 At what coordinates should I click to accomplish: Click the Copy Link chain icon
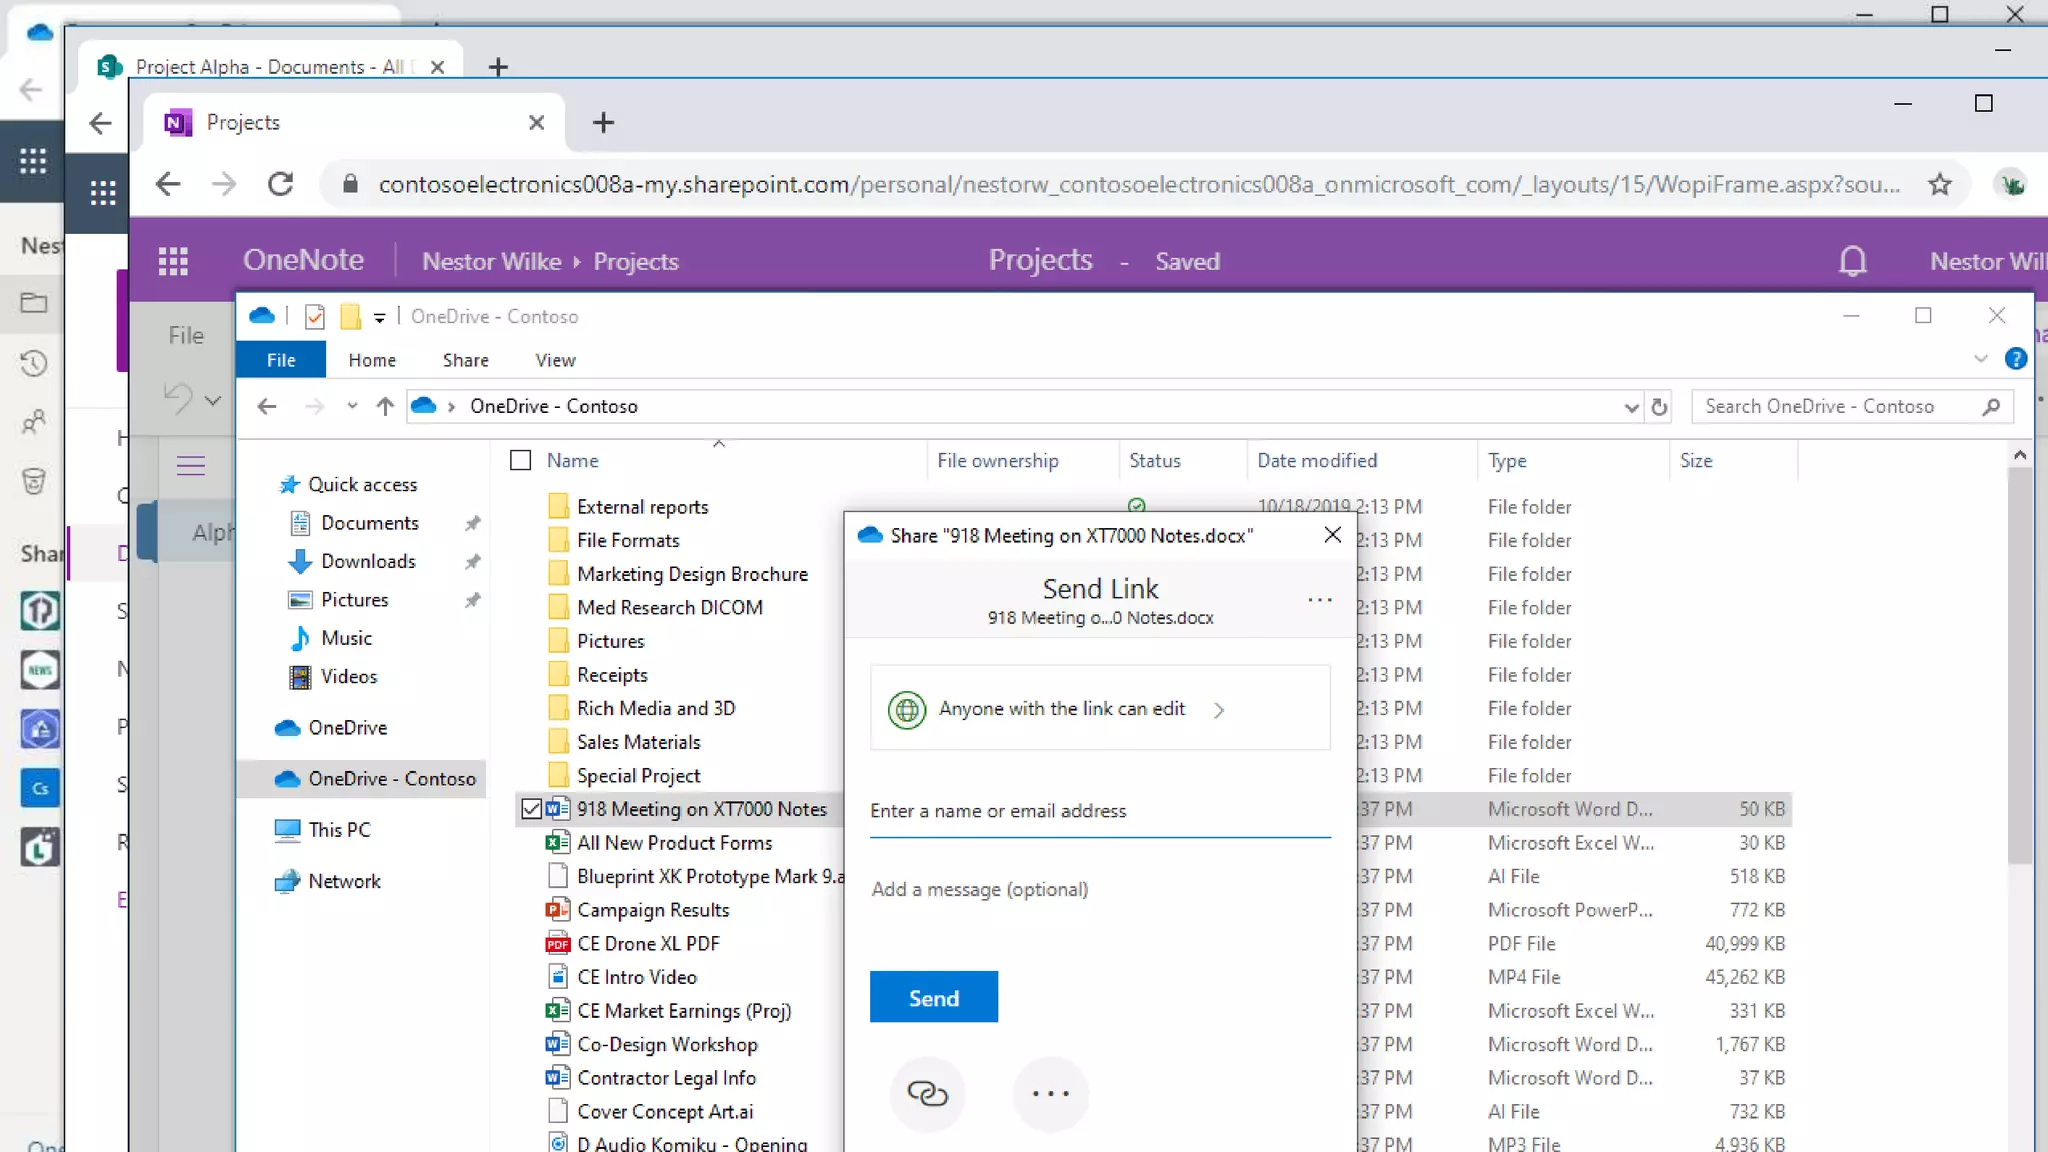tap(927, 1093)
